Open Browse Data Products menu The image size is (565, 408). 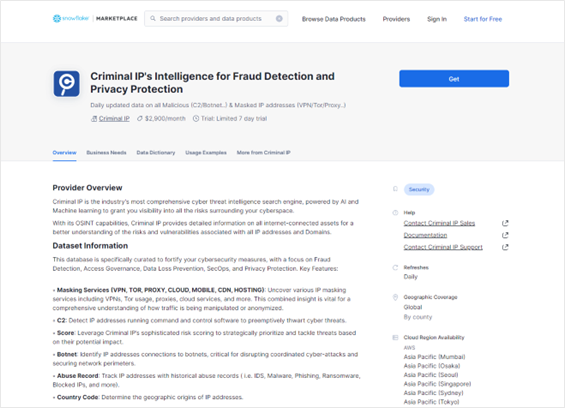pyautogui.click(x=334, y=19)
